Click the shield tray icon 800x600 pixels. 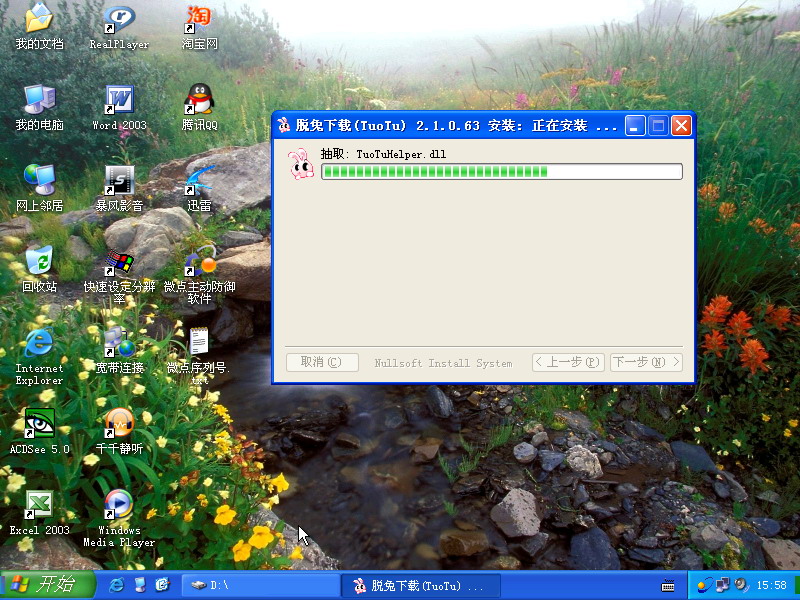pyautogui.click(x=704, y=585)
